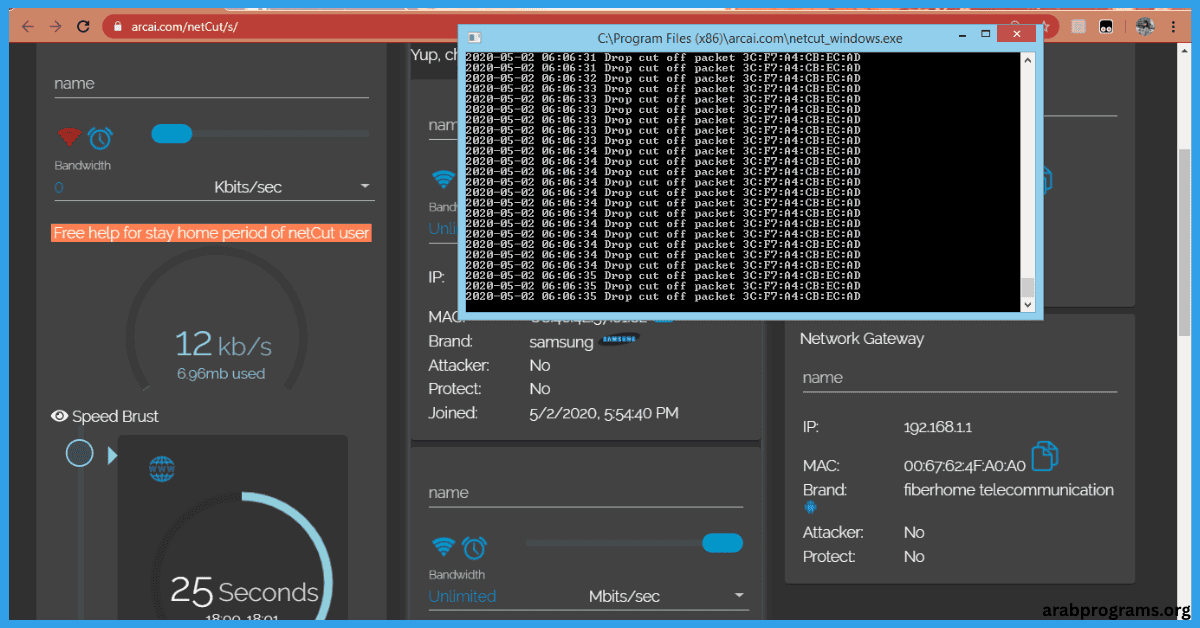Viewport: 1200px width, 628px height.
Task: Open the Free help for stay home link
Action: (211, 233)
